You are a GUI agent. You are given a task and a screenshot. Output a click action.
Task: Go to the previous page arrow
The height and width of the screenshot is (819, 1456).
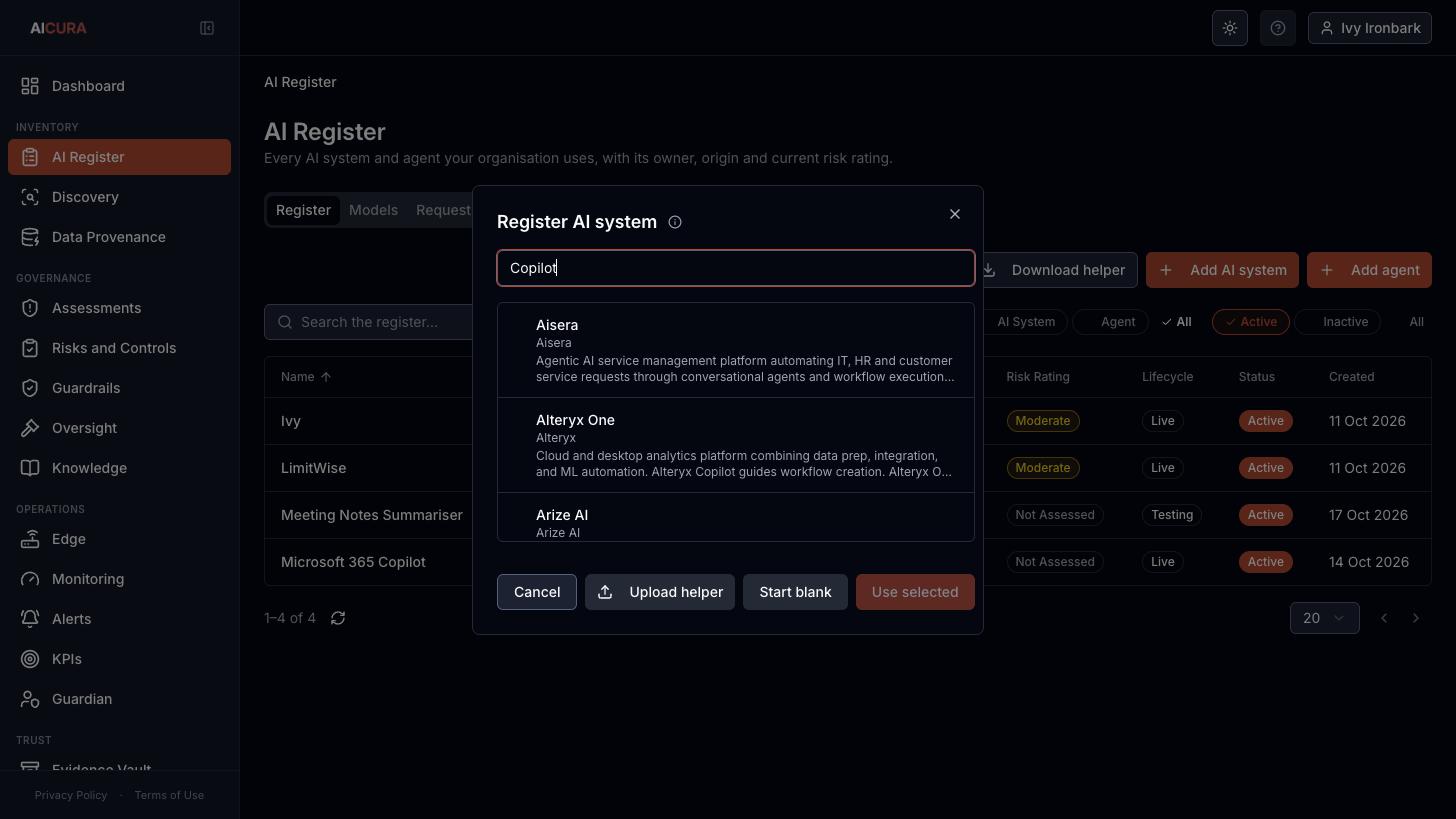point(1384,618)
